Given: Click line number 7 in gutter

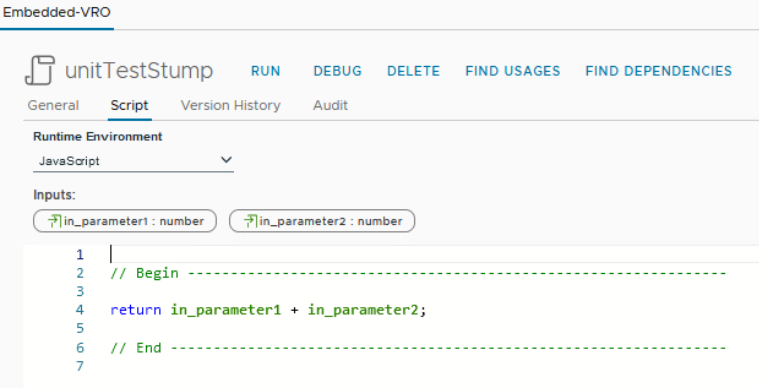Looking at the screenshot, I should tap(80, 366).
